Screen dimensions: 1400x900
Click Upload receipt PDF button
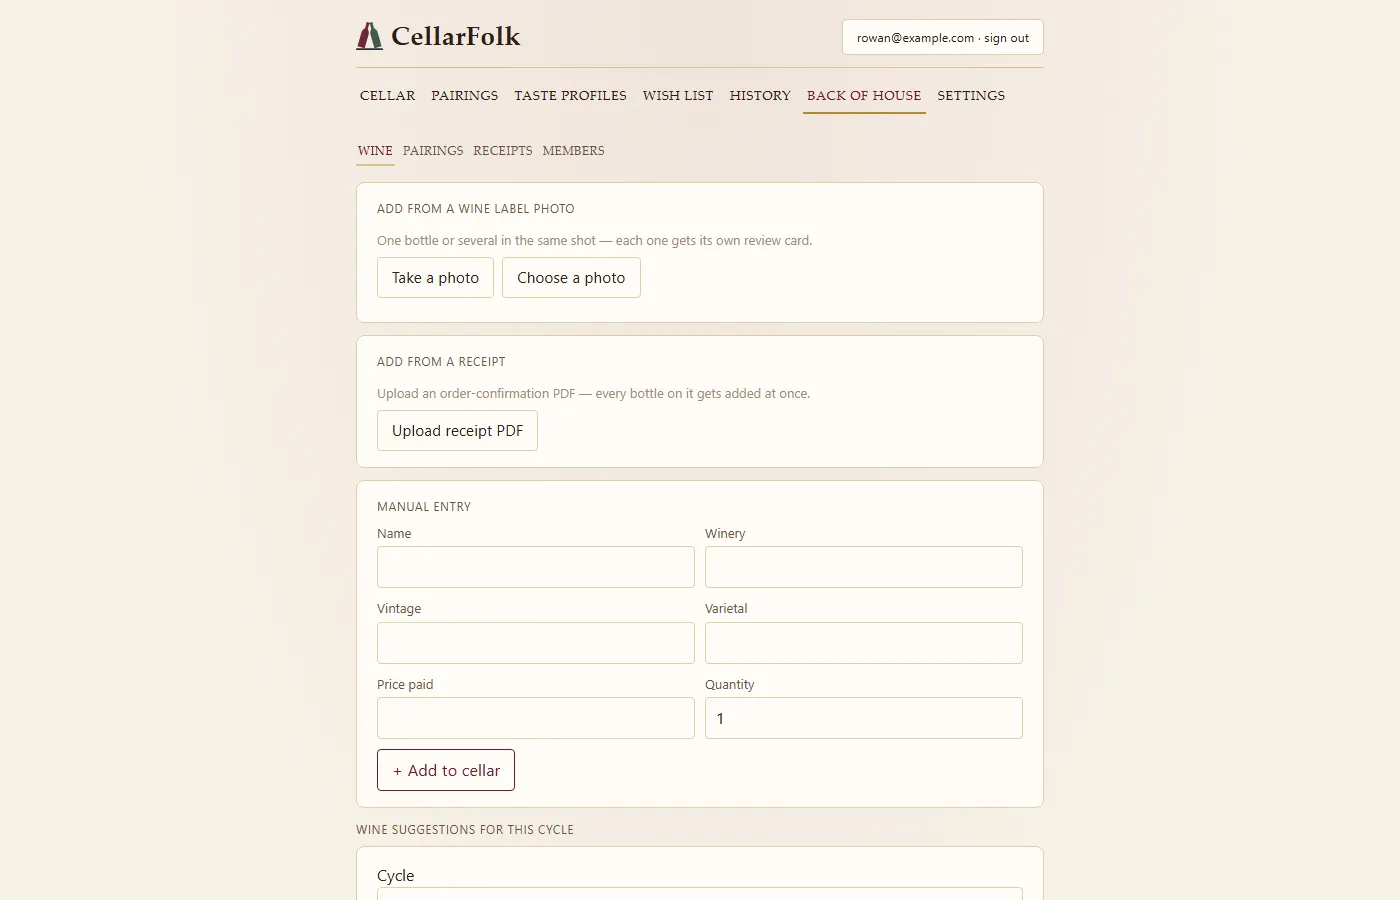tap(457, 431)
